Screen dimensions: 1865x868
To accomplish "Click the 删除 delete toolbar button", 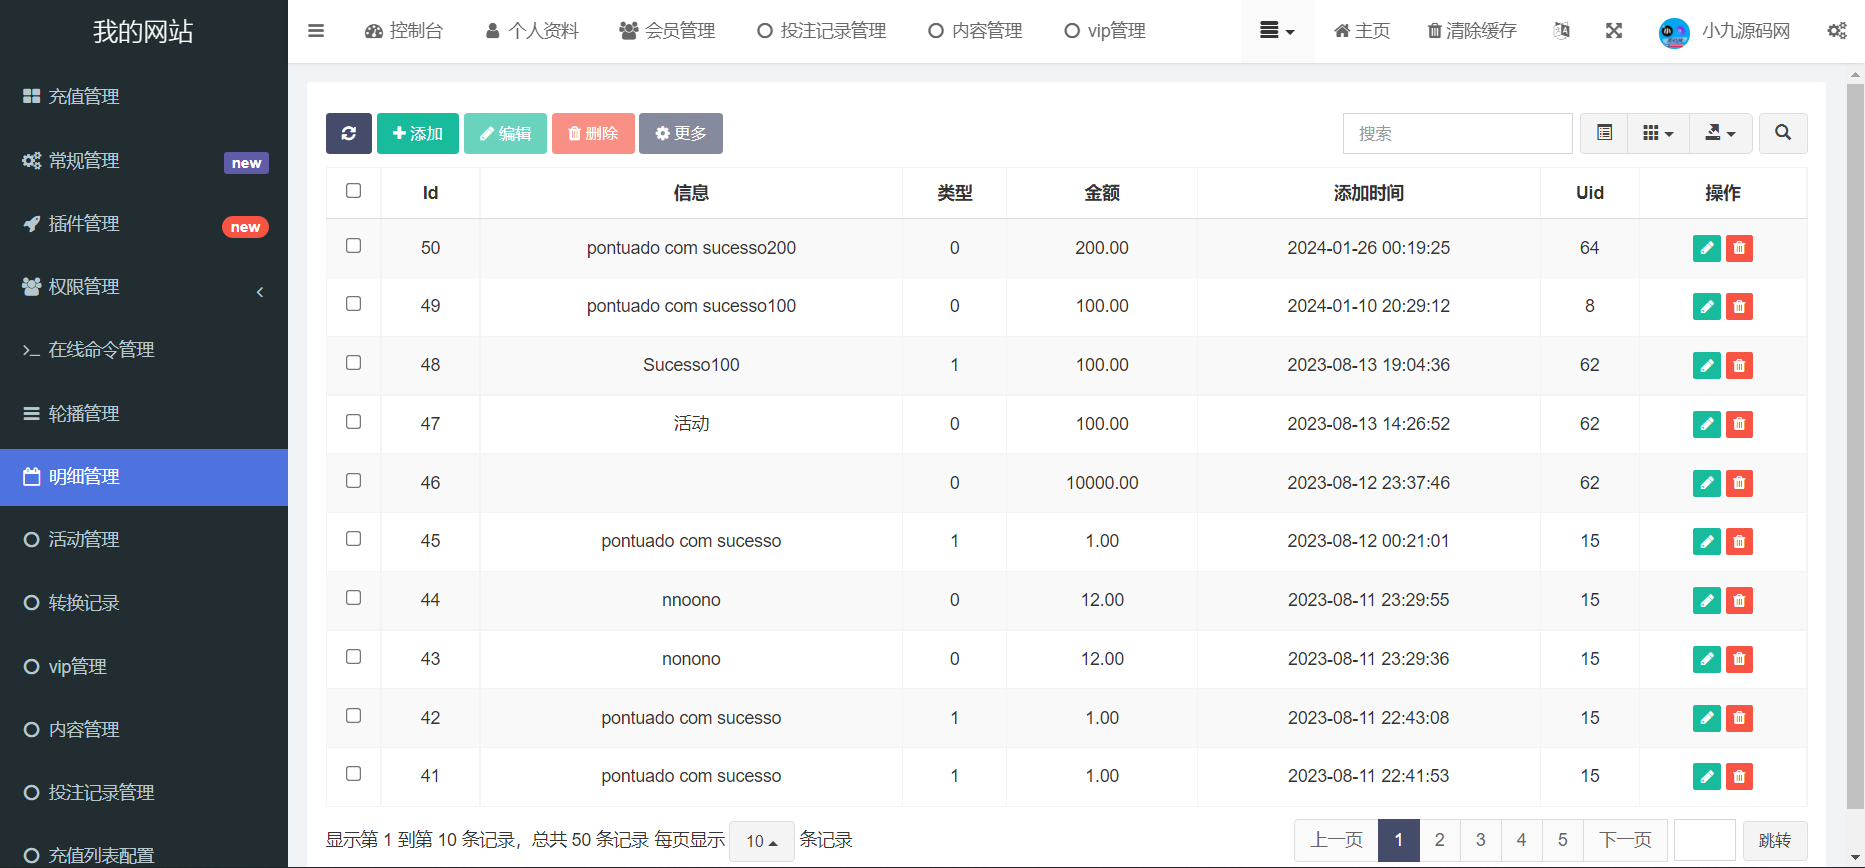I will [x=593, y=133].
